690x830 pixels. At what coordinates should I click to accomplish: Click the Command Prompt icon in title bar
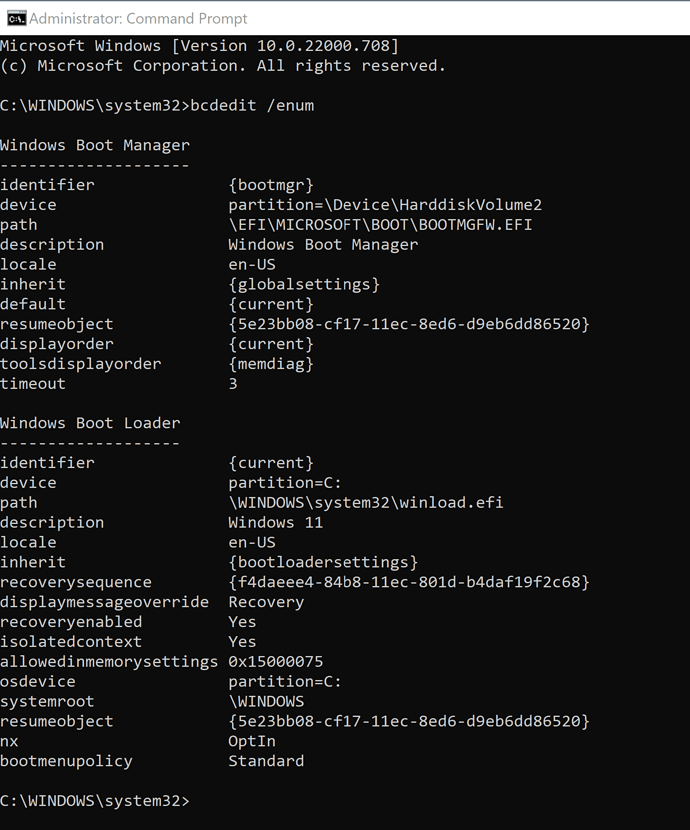pyautogui.click(x=16, y=19)
